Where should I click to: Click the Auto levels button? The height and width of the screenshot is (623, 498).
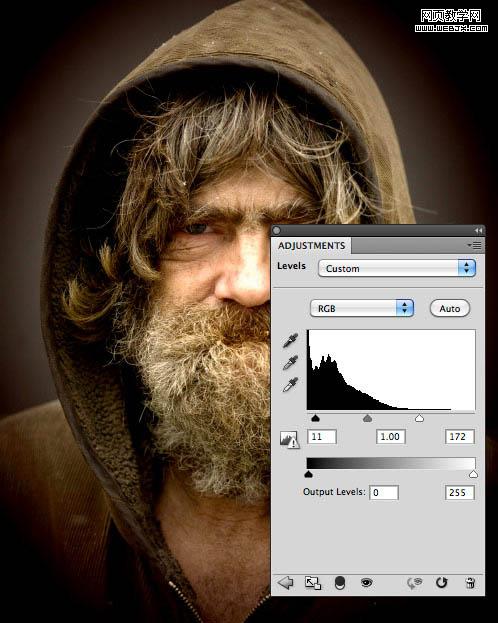point(450,308)
